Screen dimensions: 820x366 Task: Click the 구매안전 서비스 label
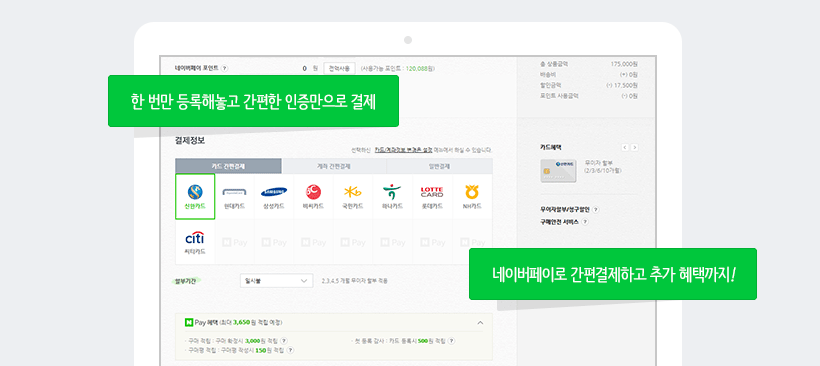(x=560, y=222)
